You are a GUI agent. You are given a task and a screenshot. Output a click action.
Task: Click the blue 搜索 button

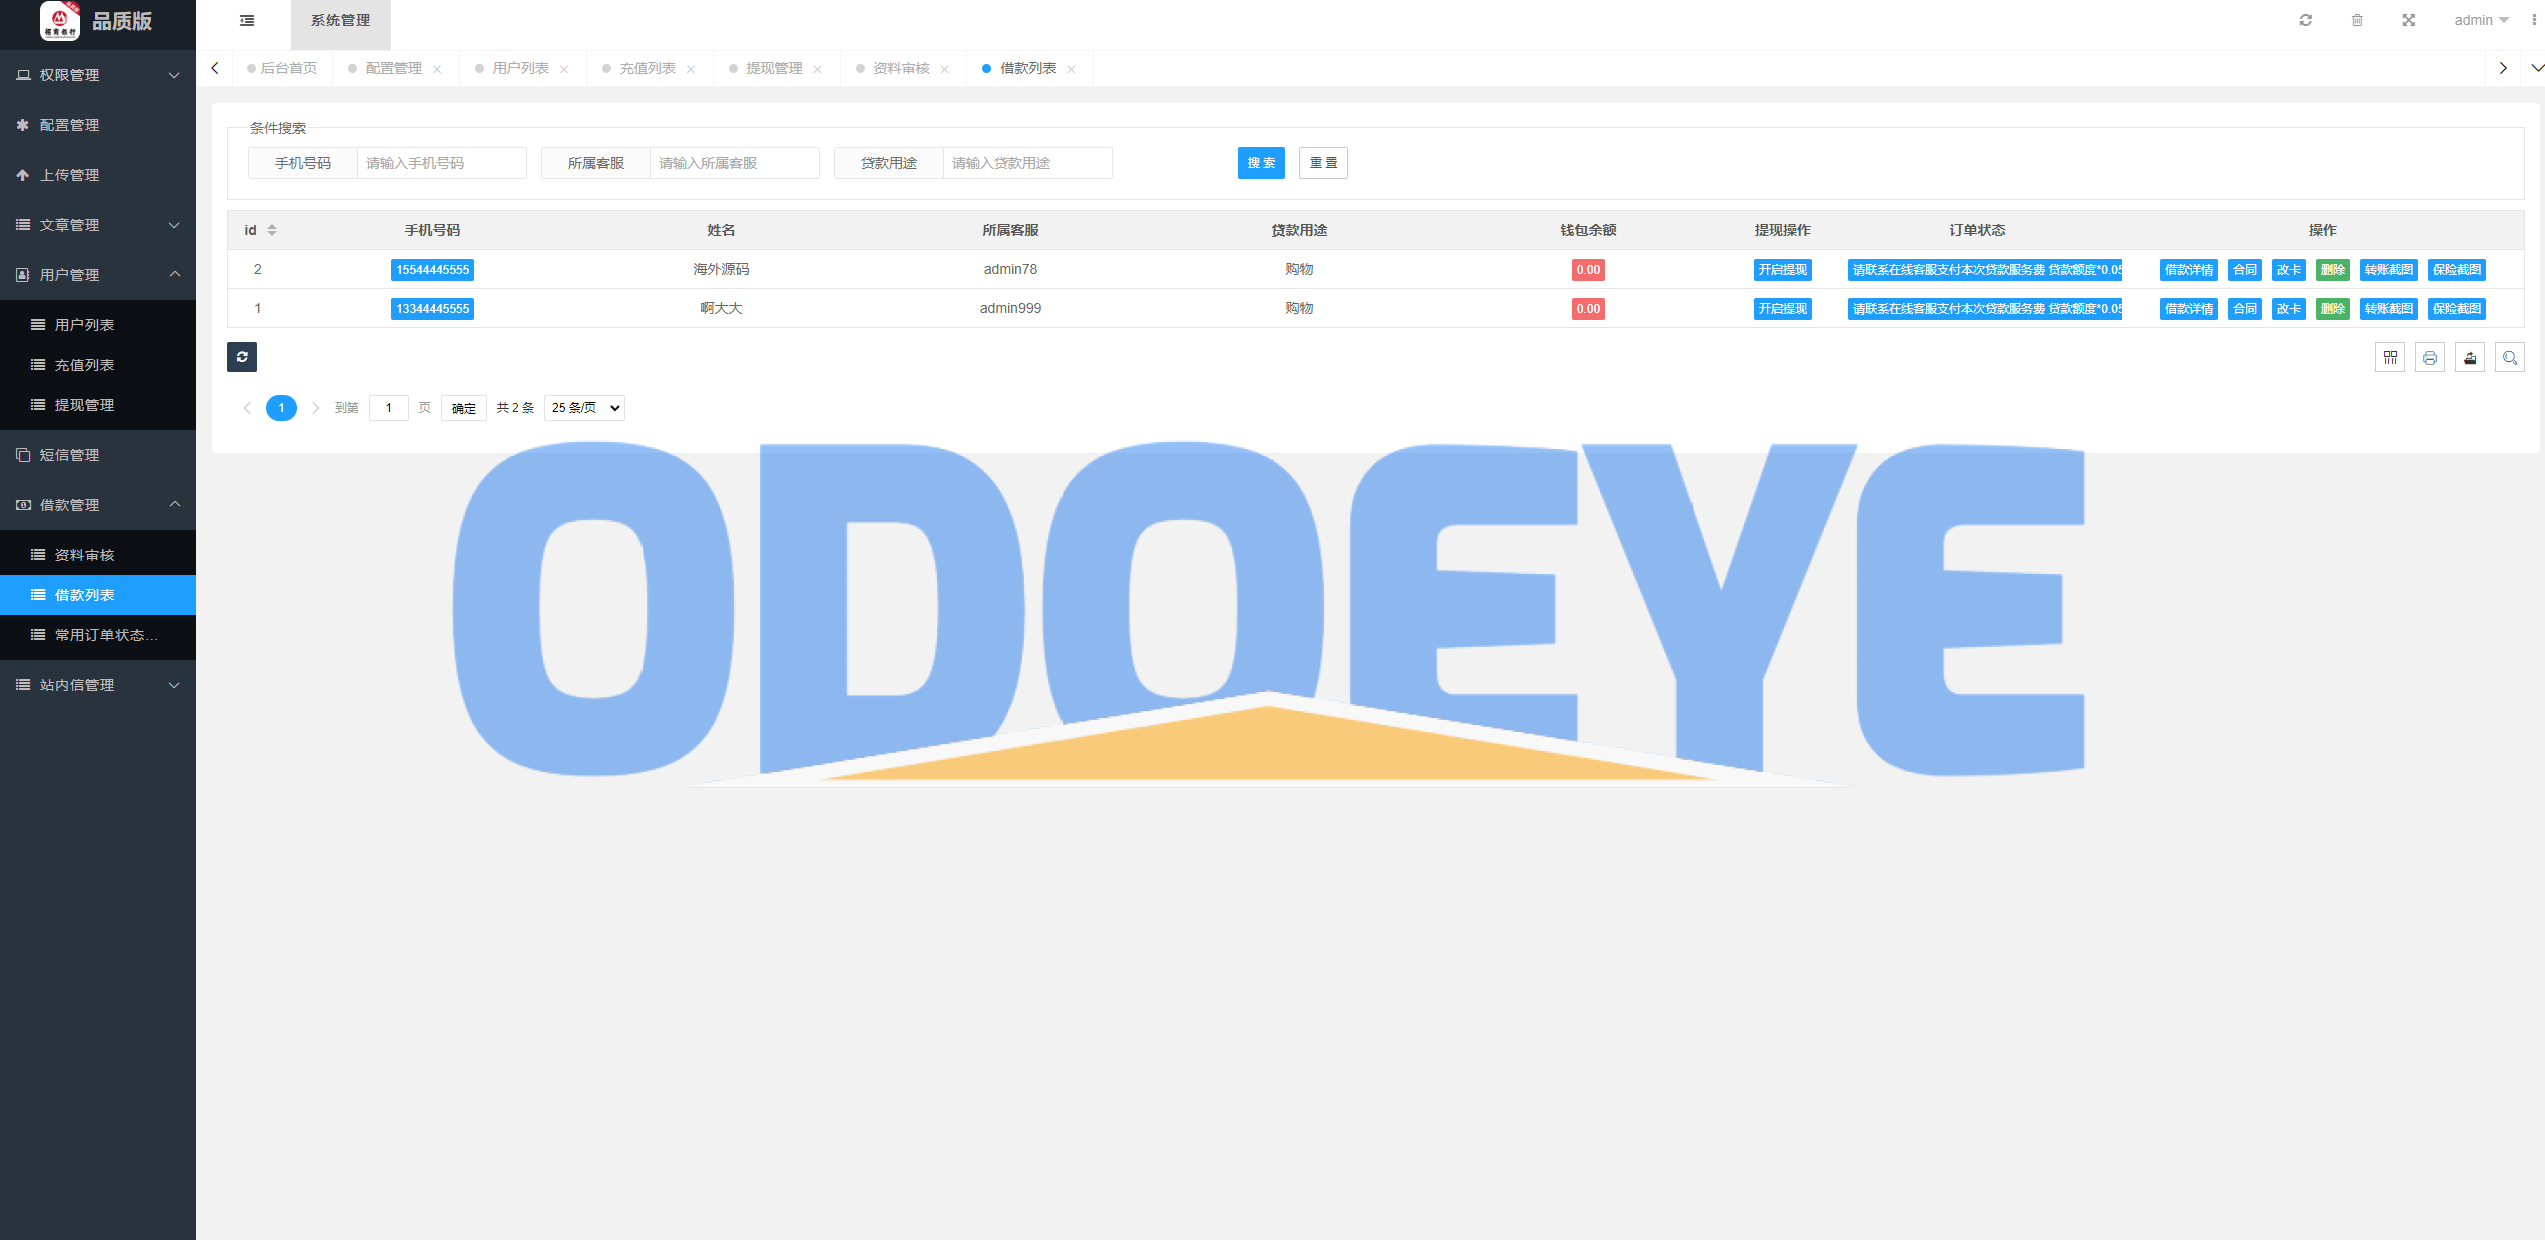1261,163
